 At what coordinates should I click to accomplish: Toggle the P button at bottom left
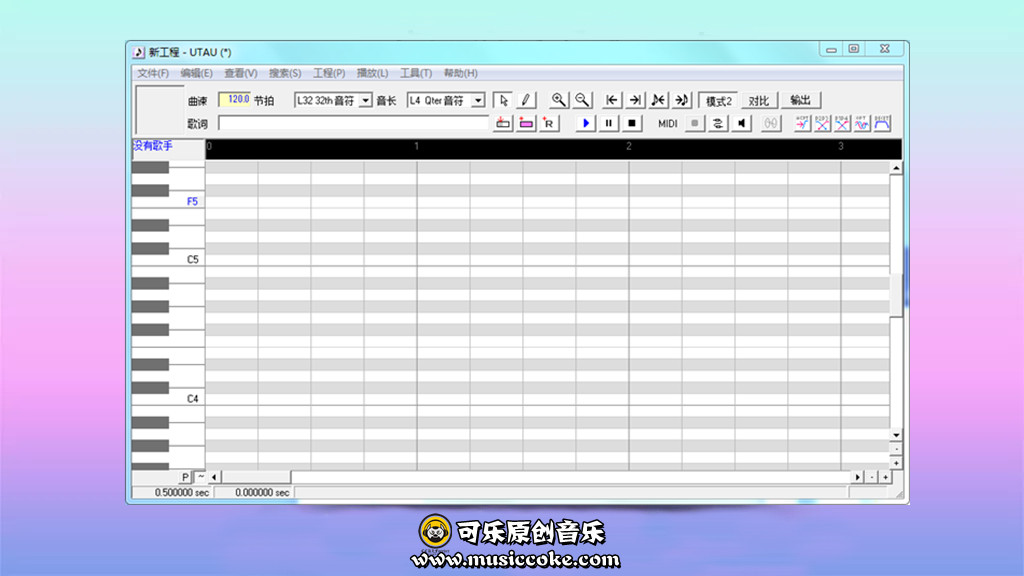(x=185, y=477)
